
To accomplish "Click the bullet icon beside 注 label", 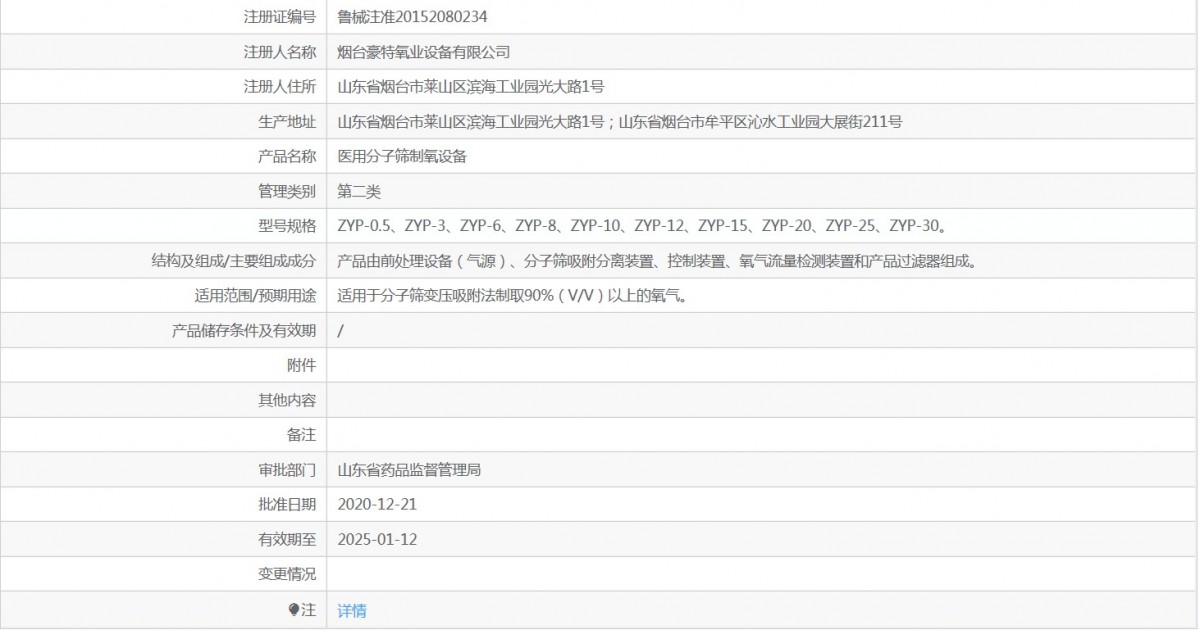I will tap(293, 609).
